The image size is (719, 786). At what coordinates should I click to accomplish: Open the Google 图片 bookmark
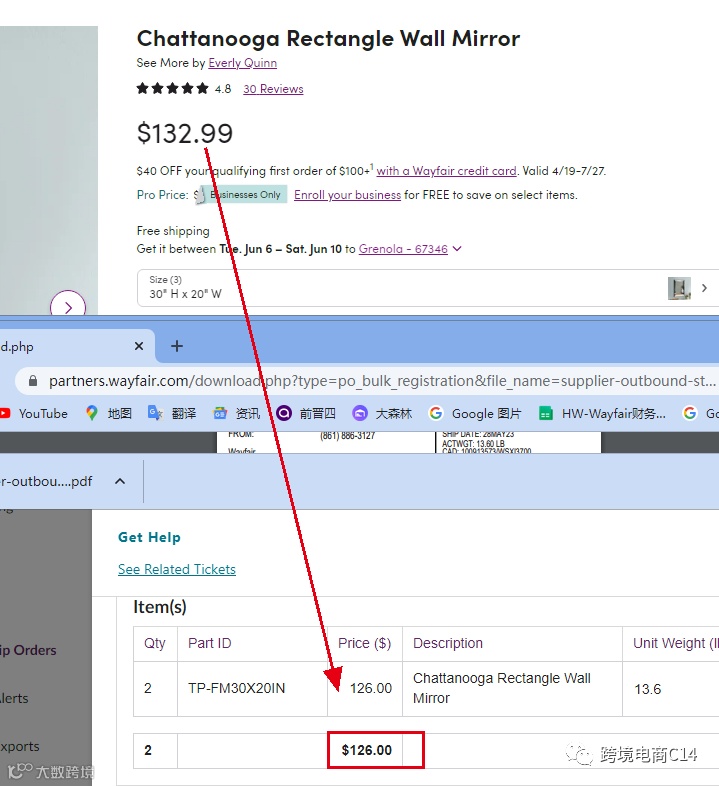(x=475, y=414)
